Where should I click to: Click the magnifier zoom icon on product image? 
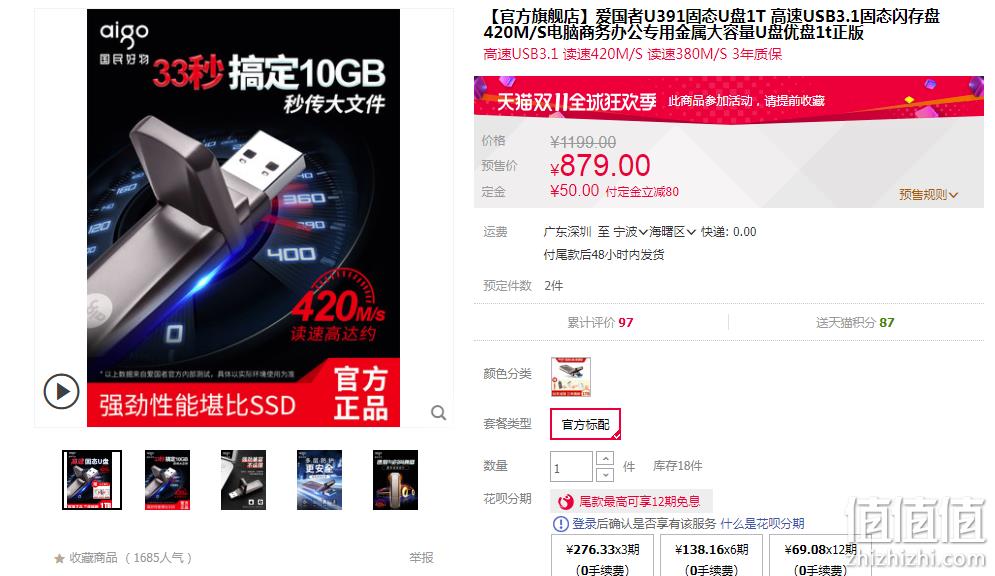(x=438, y=412)
